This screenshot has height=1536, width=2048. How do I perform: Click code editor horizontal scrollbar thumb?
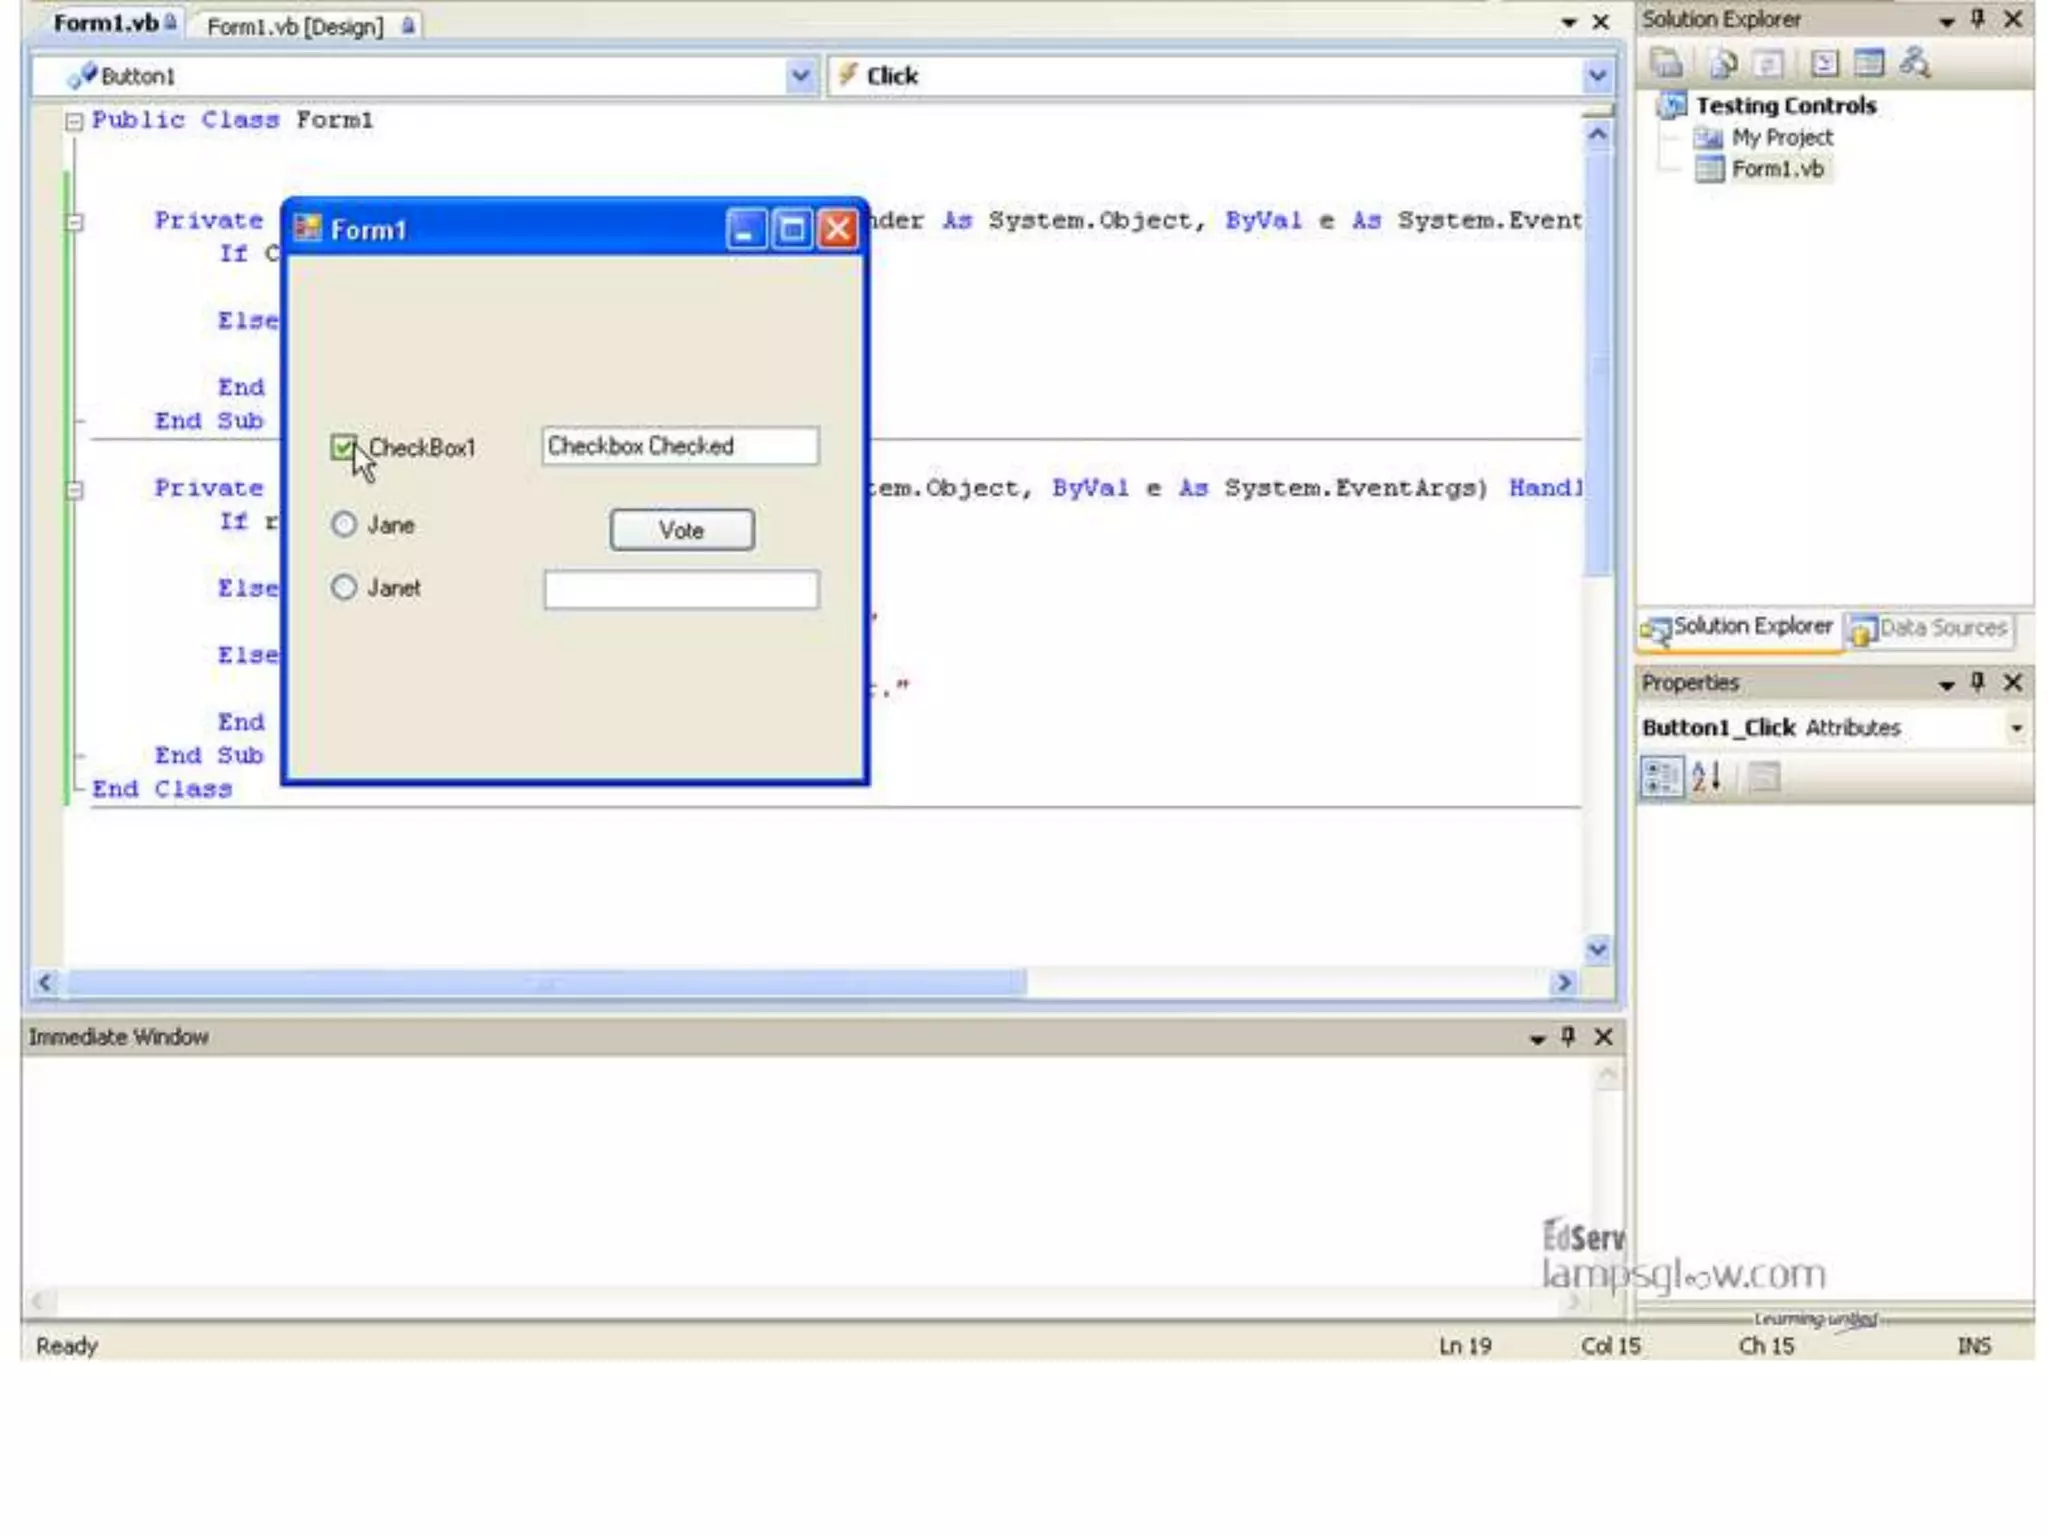click(x=546, y=983)
